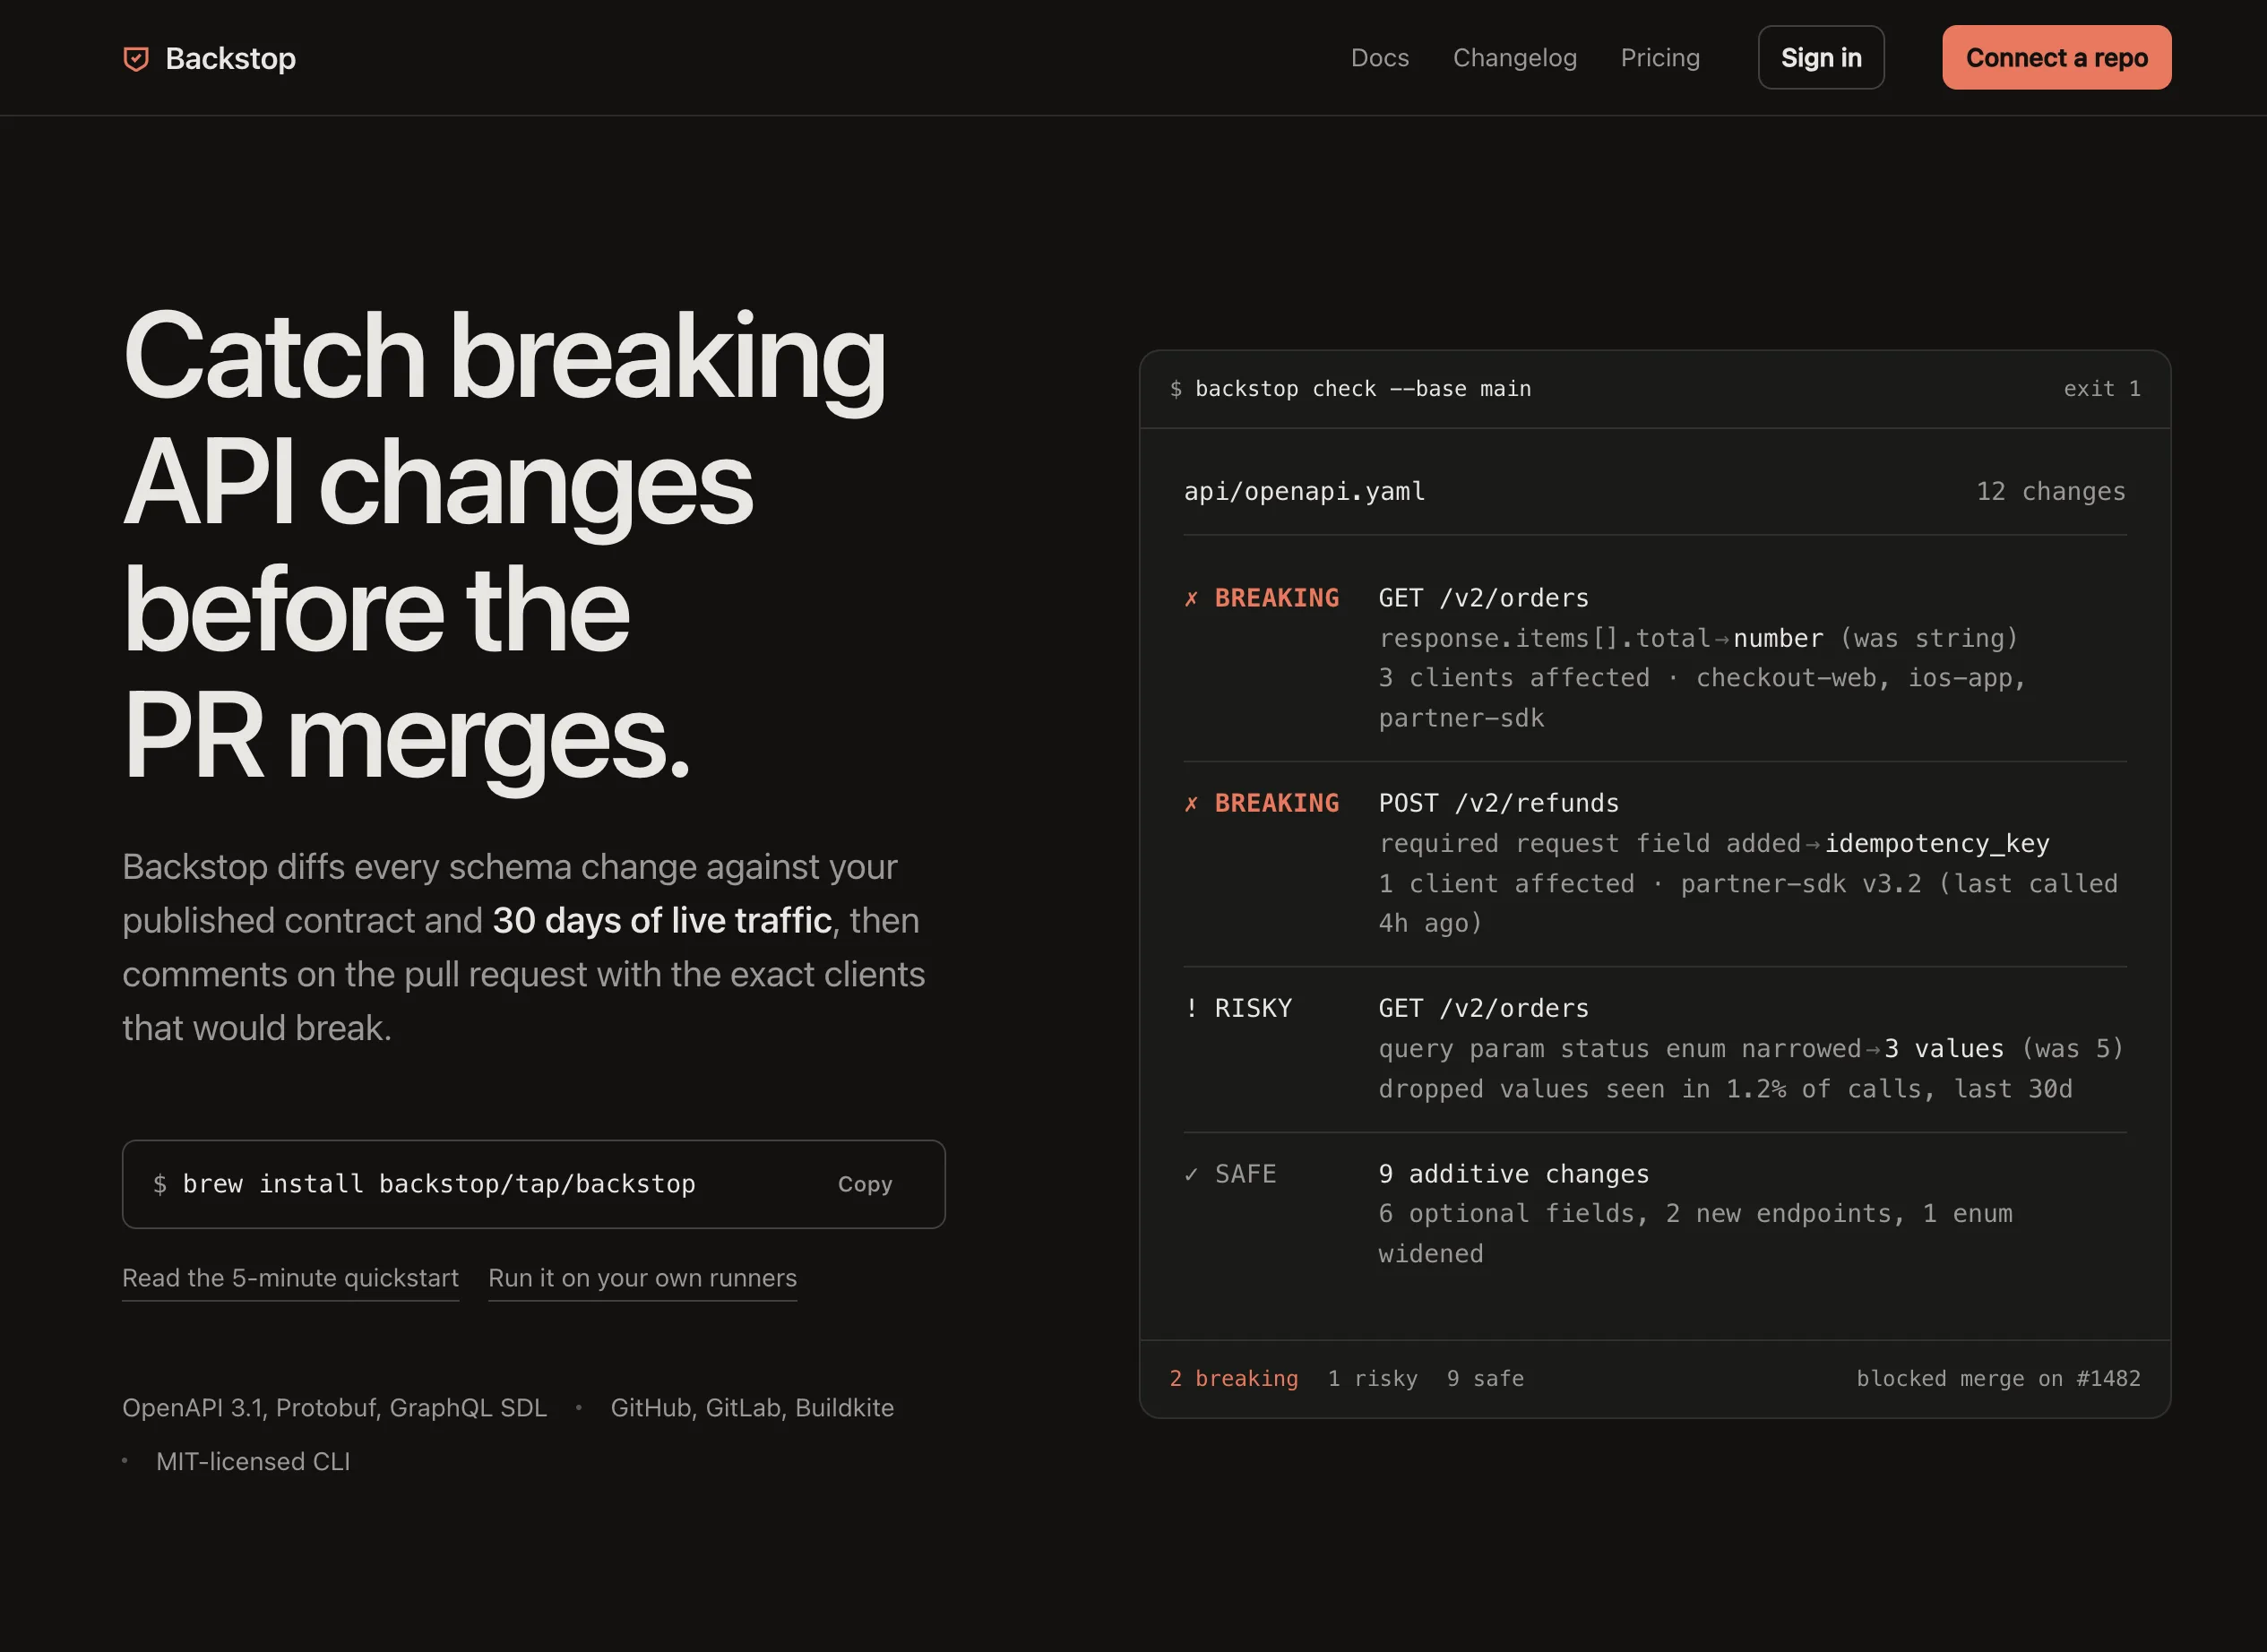Screen dimensions: 2267x1652
Task: Click the Connect a repo button
Action: point(2056,58)
